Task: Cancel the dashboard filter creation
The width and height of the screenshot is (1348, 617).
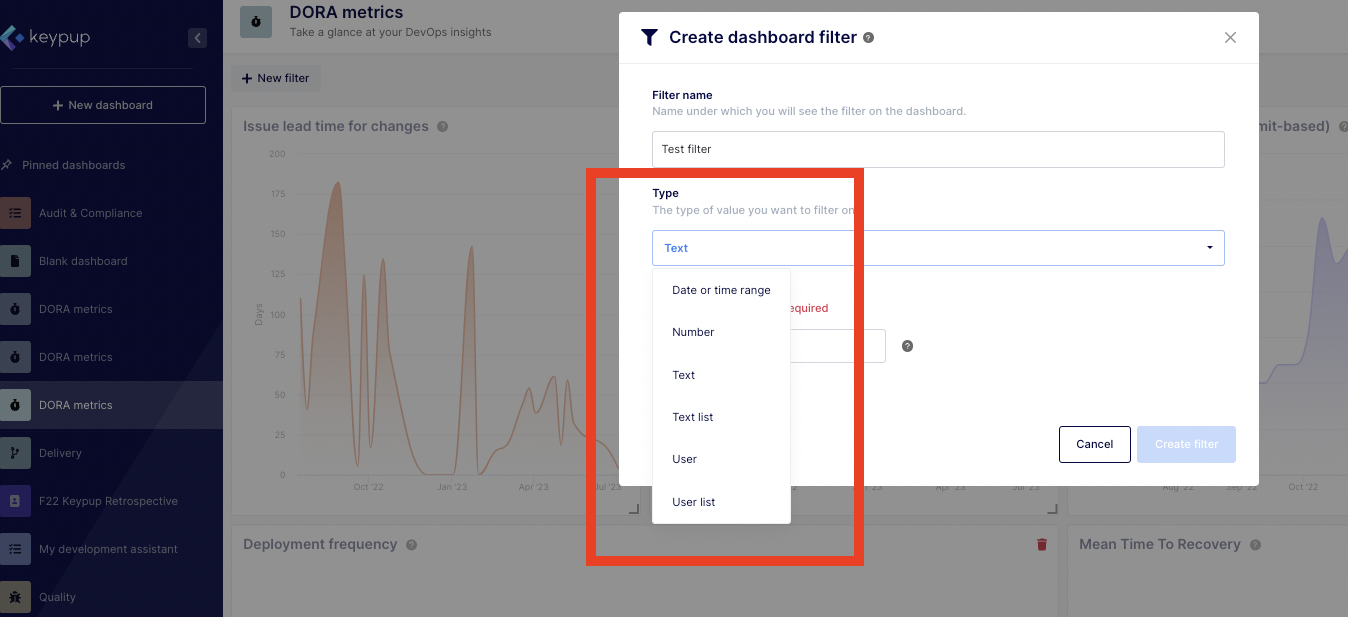Action: coord(1094,444)
